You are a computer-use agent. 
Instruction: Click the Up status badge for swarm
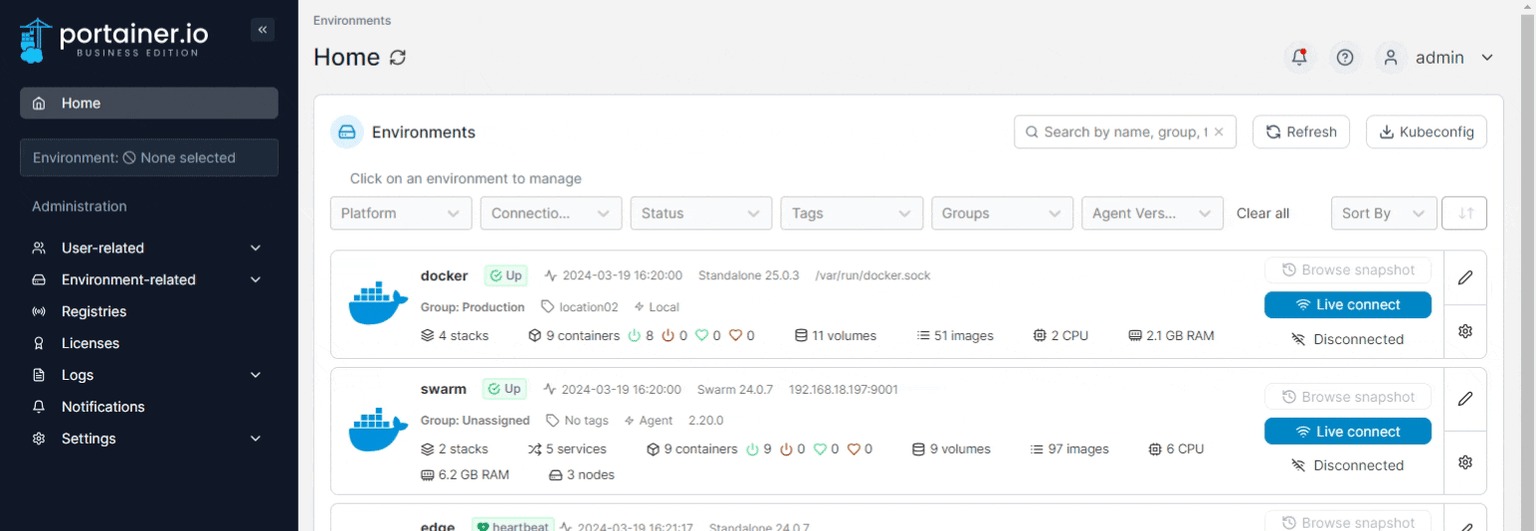click(504, 389)
